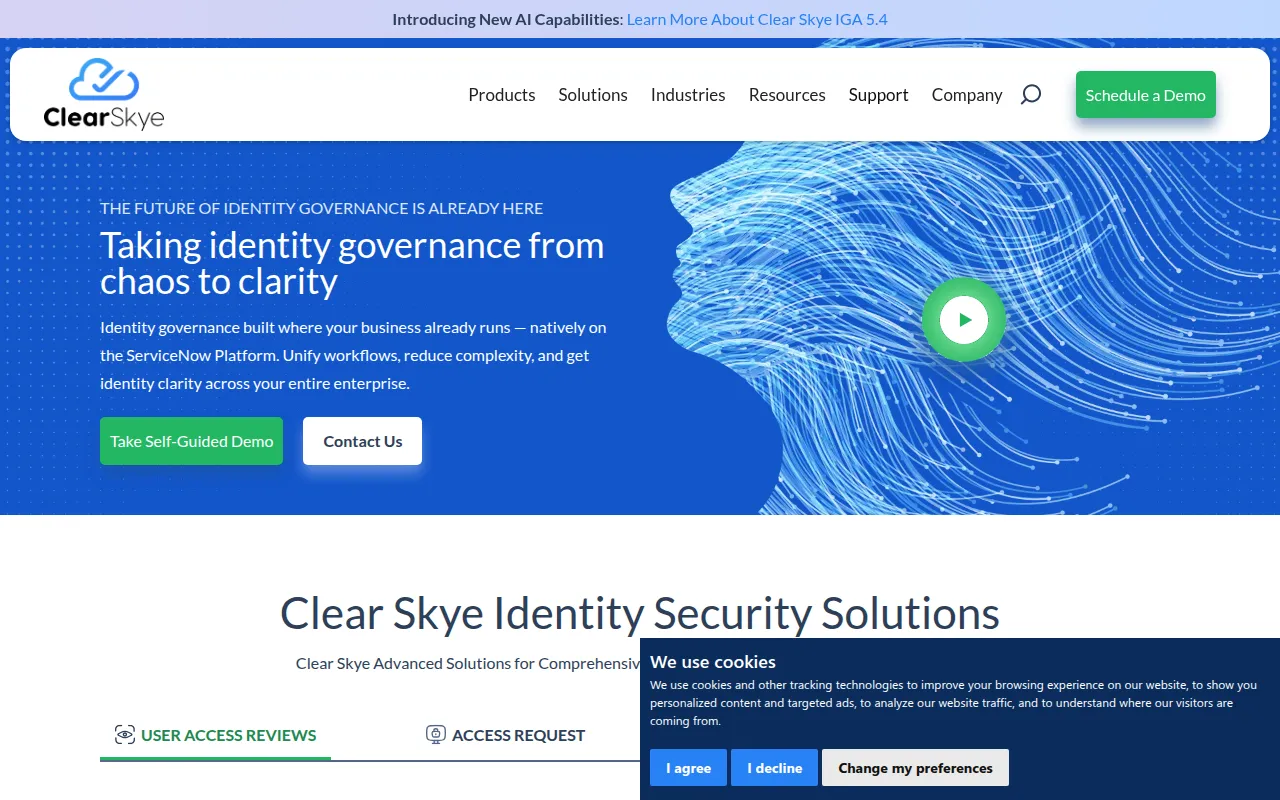Open the Support menu

point(879,95)
